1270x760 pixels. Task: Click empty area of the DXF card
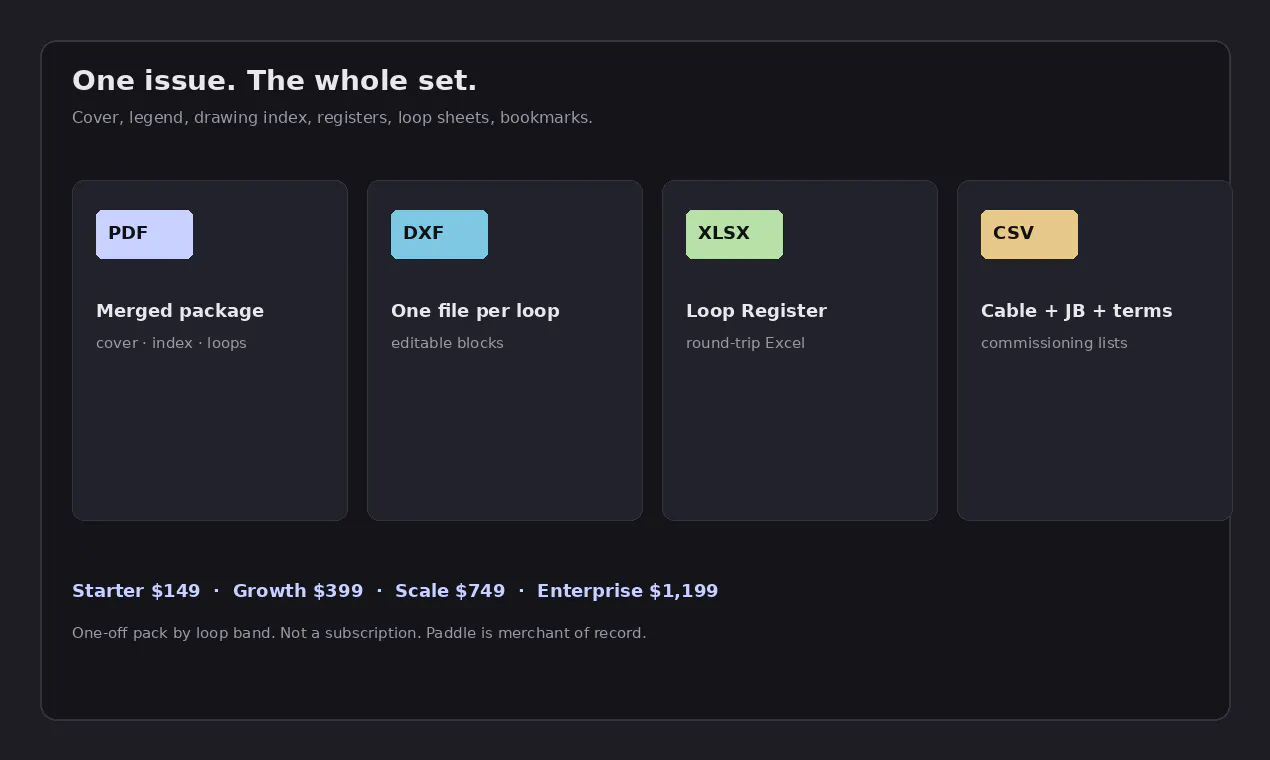pos(505,440)
